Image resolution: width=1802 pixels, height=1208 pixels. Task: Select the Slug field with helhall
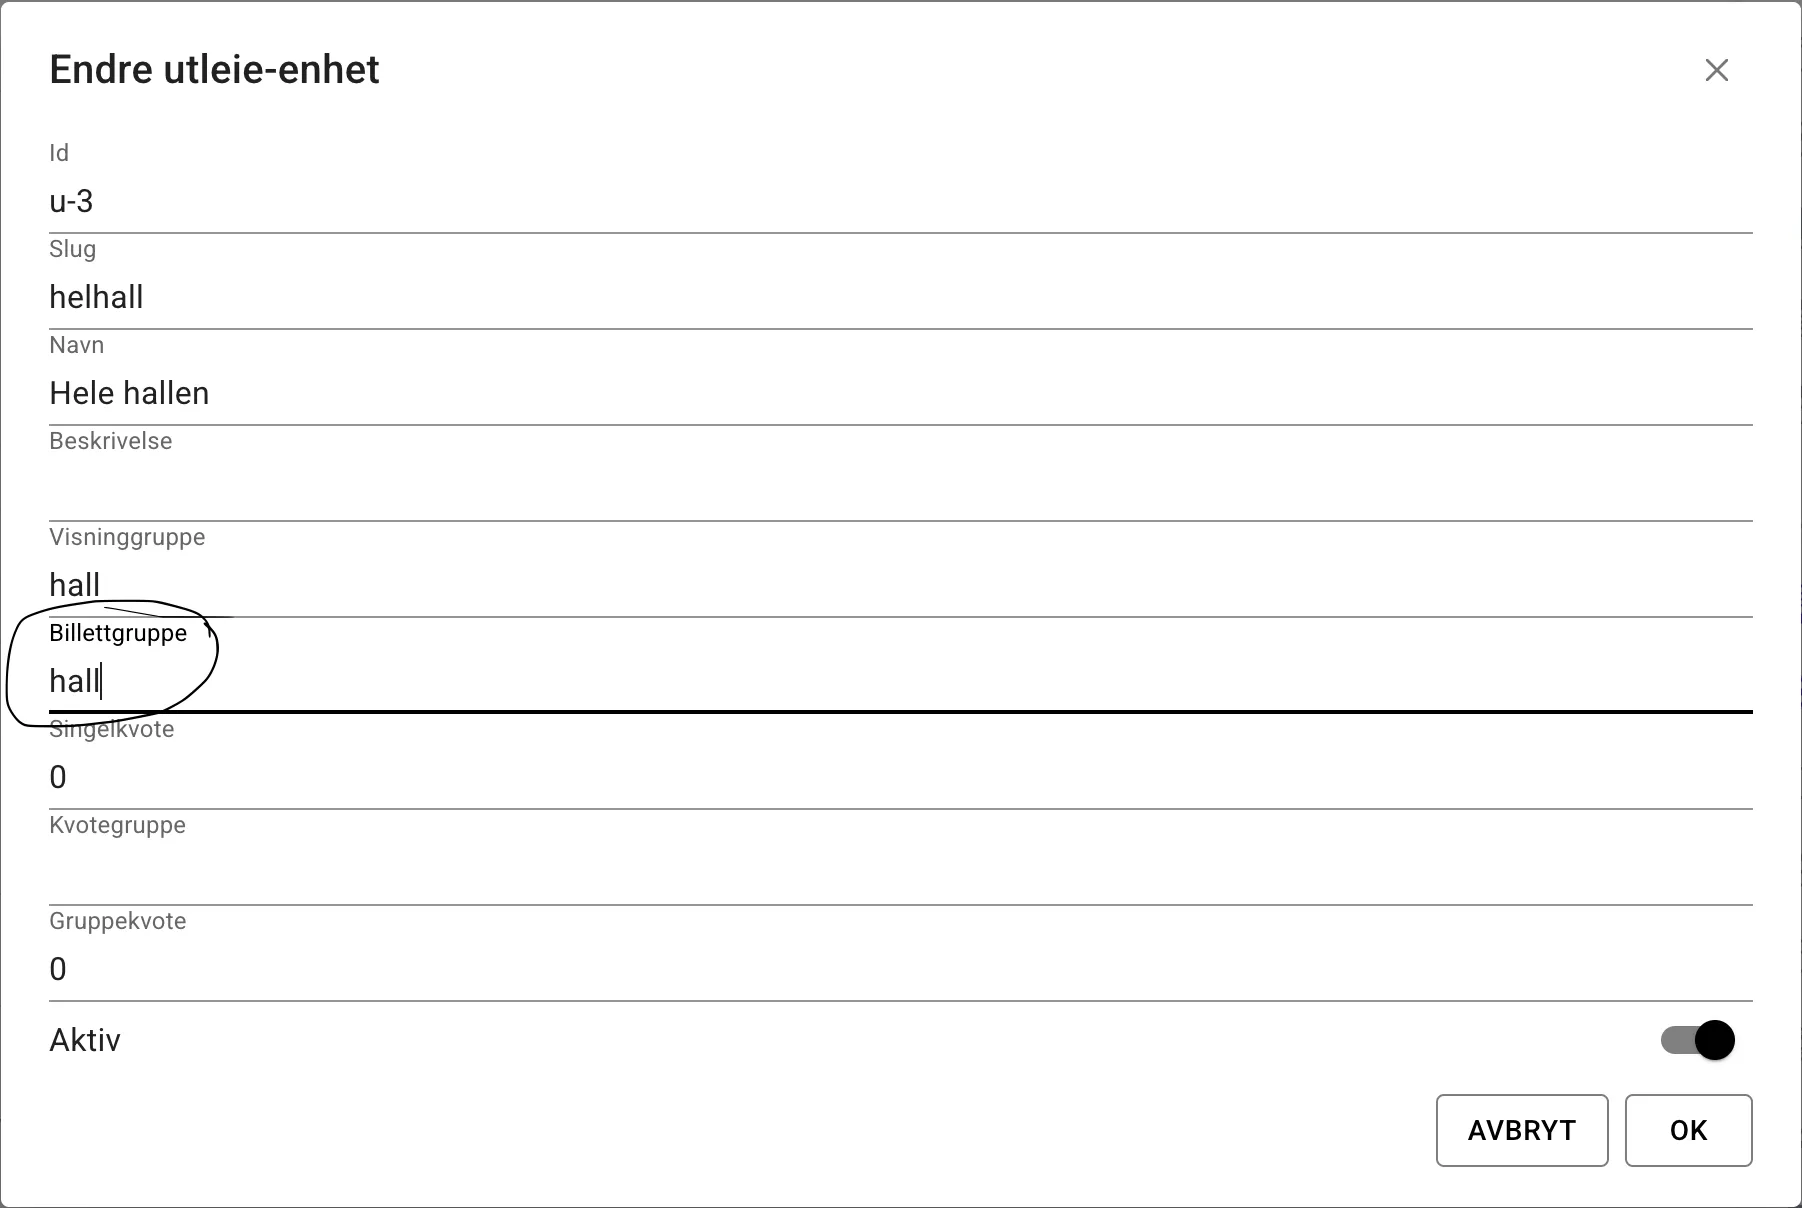(x=400, y=296)
